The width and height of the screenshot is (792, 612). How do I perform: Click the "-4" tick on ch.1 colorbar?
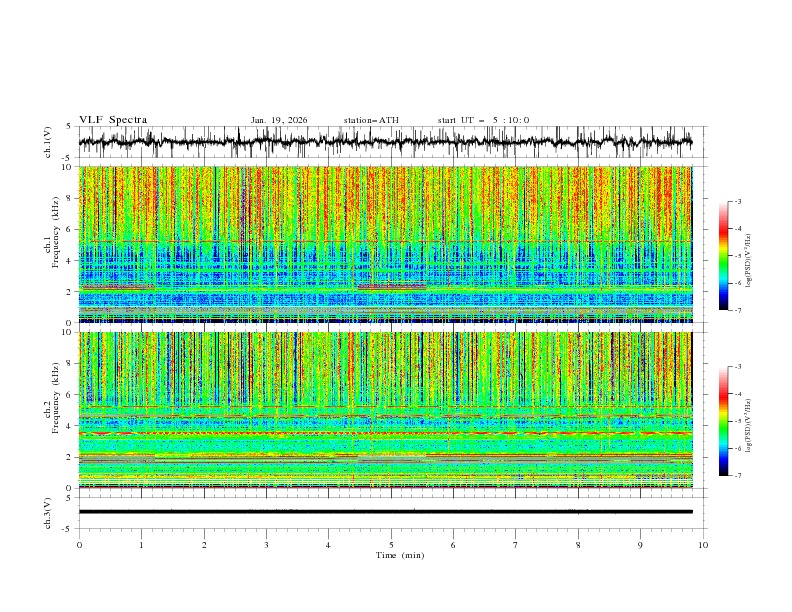(737, 229)
